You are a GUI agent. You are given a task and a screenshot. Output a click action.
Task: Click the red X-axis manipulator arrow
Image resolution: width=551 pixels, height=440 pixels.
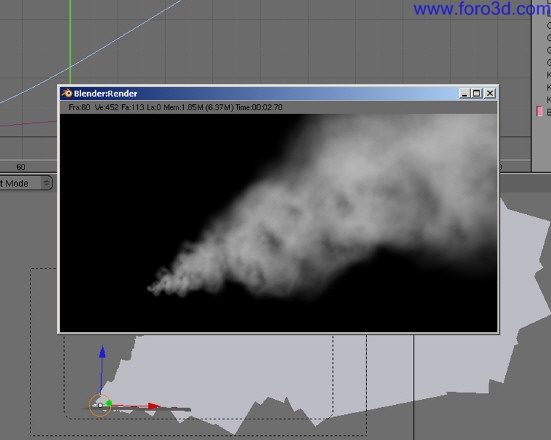pyautogui.click(x=154, y=406)
